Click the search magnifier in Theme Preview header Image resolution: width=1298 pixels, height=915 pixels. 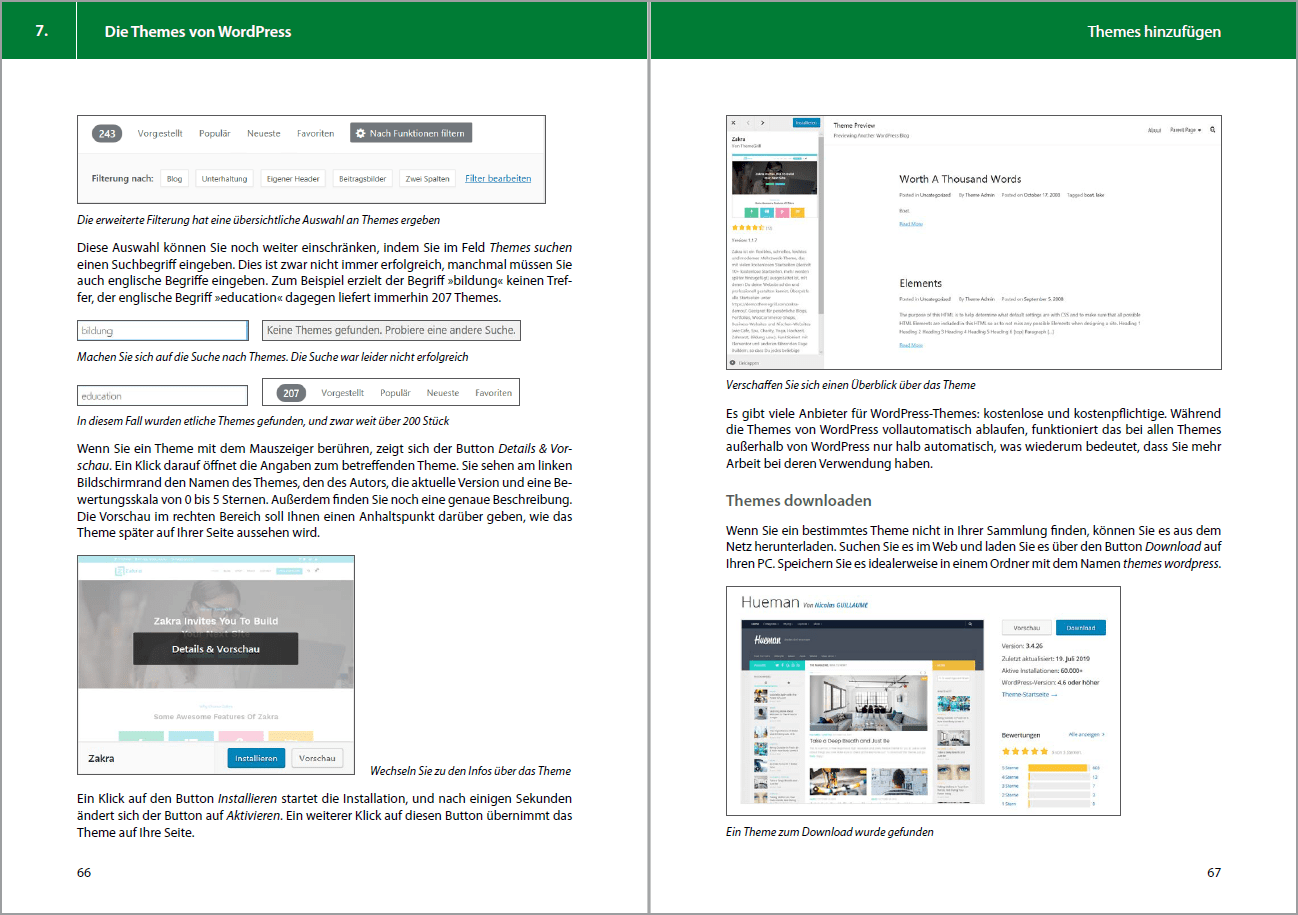(1213, 129)
